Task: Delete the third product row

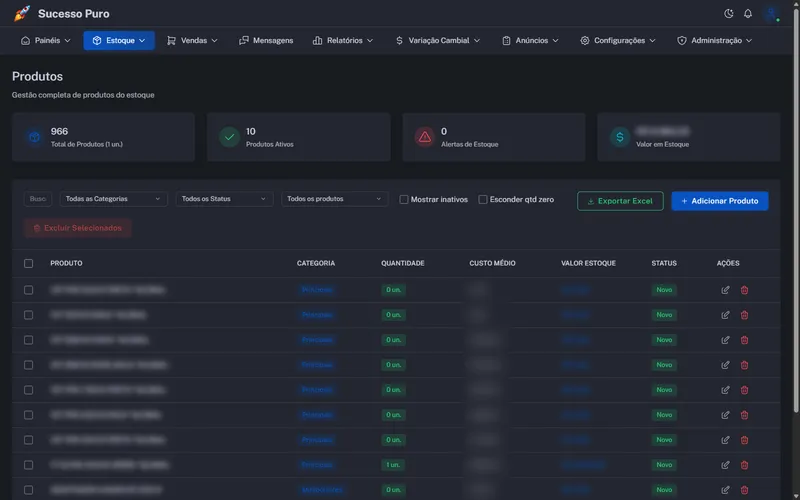Action: tap(744, 340)
